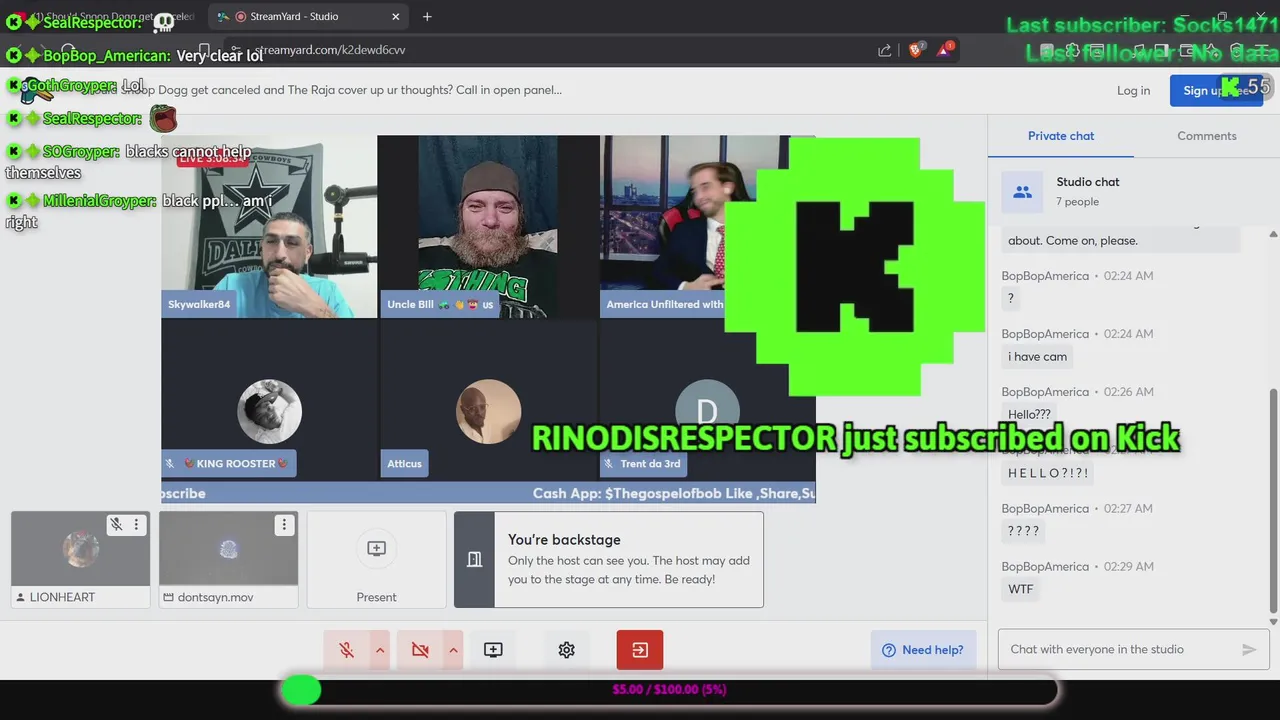Send the chat message with the arrow icon

tap(1249, 649)
